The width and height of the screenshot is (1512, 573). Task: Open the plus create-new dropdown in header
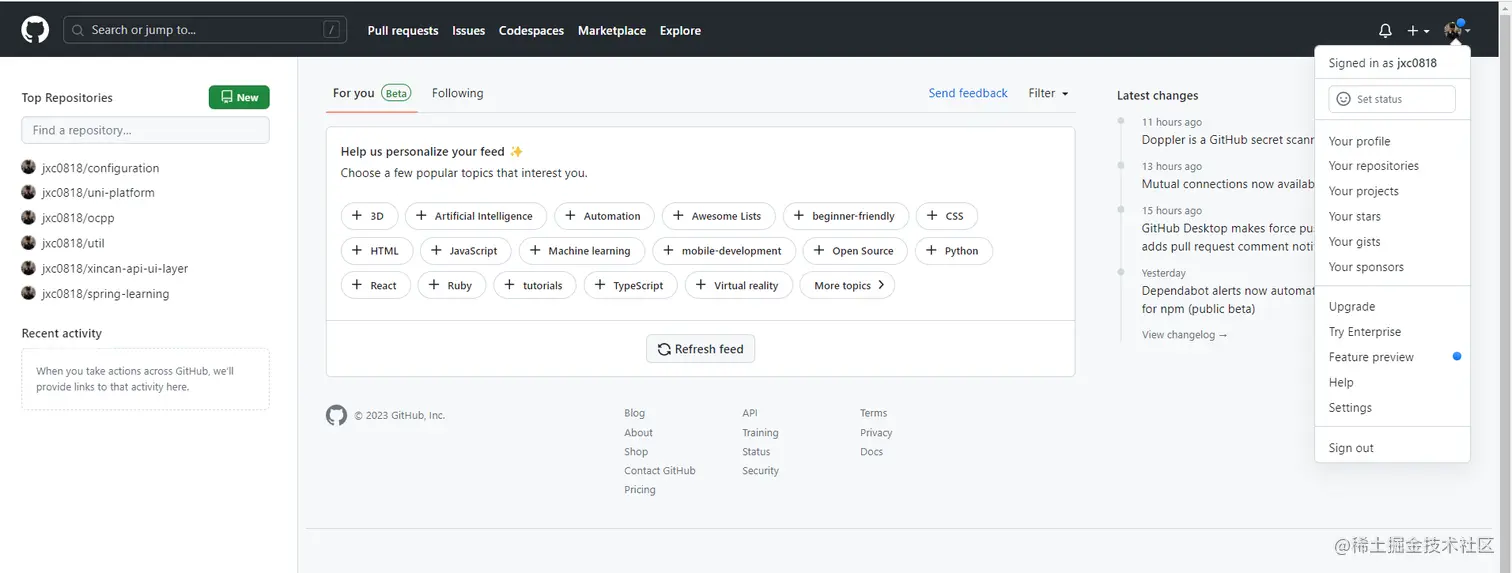[x=1418, y=31]
